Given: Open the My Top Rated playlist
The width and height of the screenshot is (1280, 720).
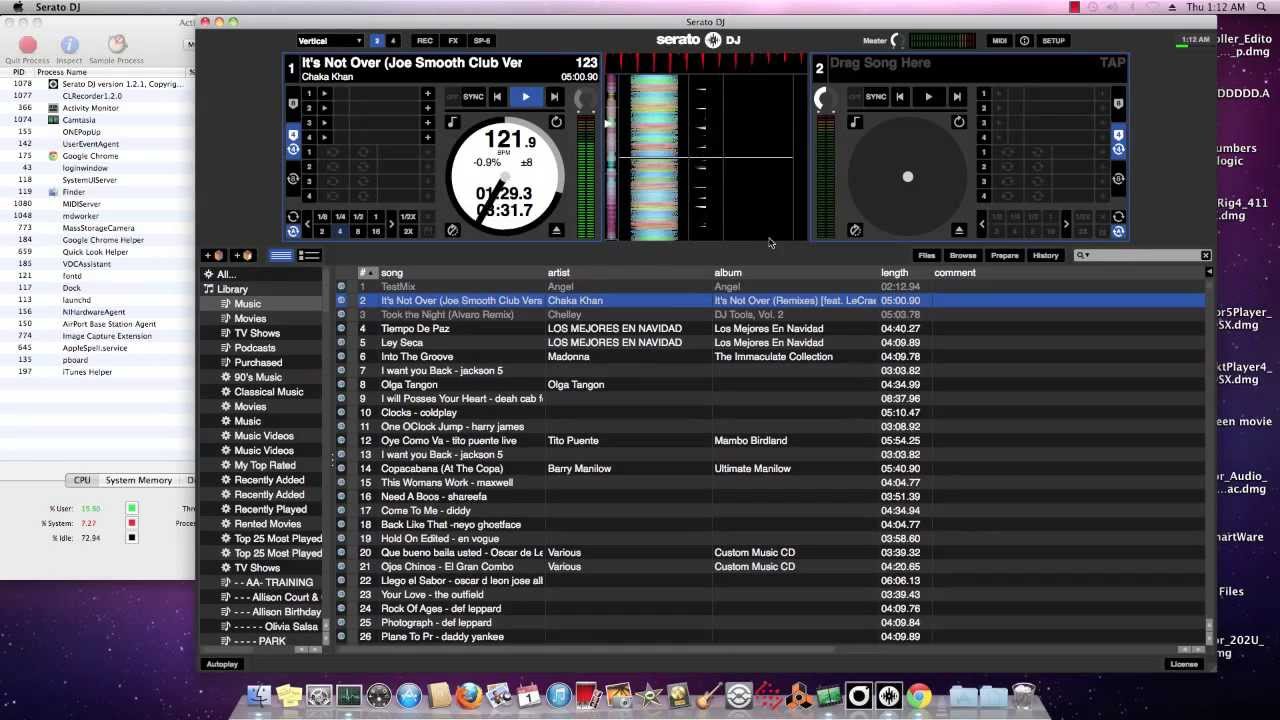Looking at the screenshot, I should [265, 465].
